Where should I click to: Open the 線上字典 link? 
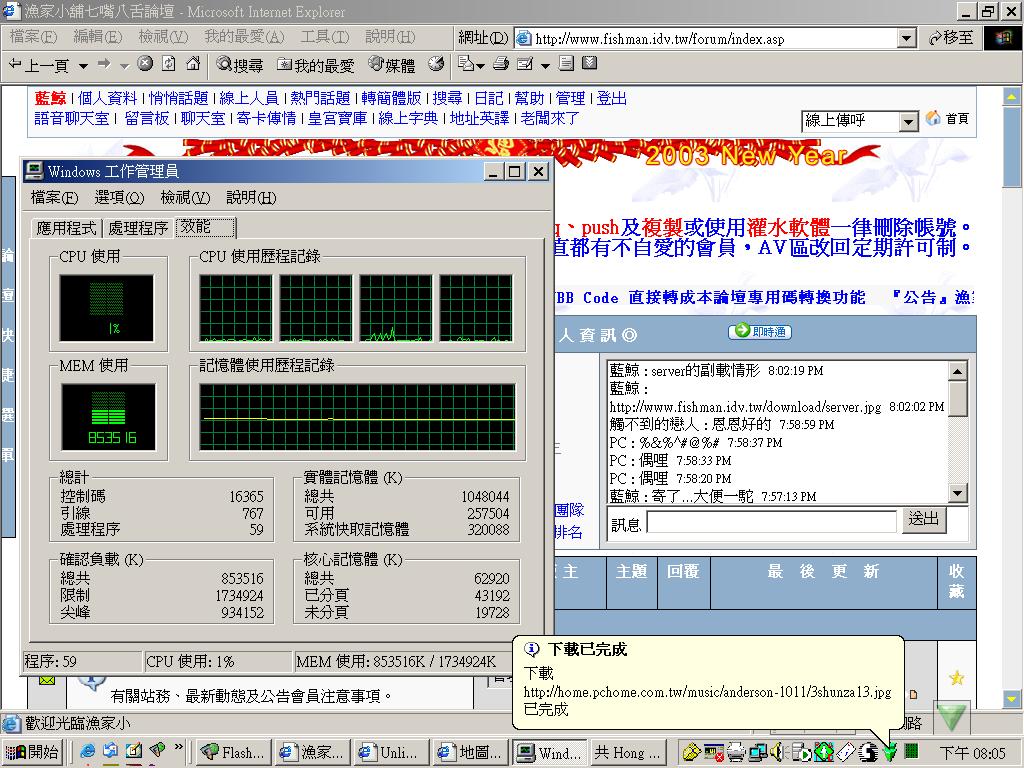408,118
